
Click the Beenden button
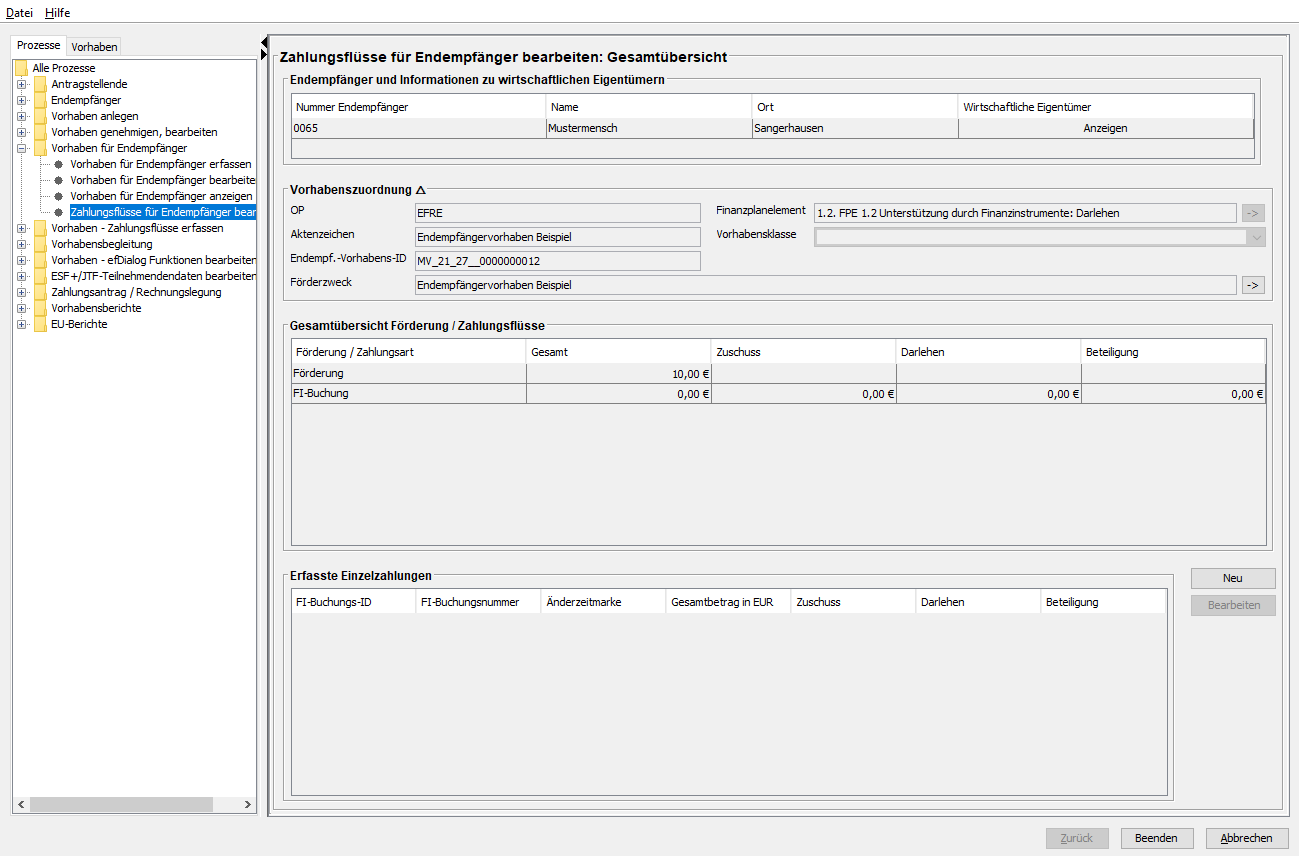(1156, 838)
